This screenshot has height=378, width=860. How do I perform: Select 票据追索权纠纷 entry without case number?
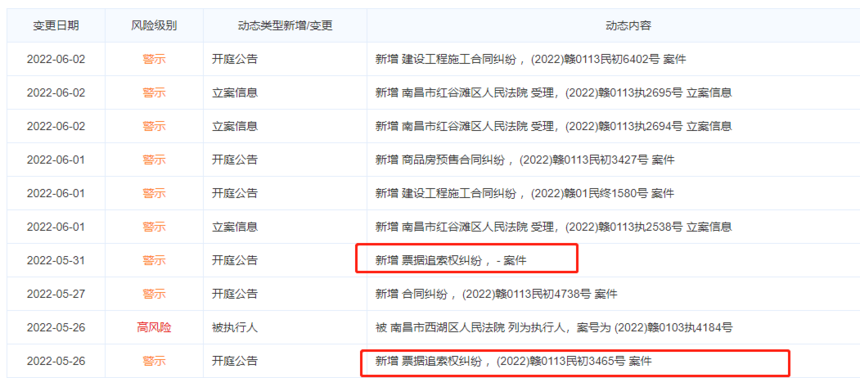450,261
